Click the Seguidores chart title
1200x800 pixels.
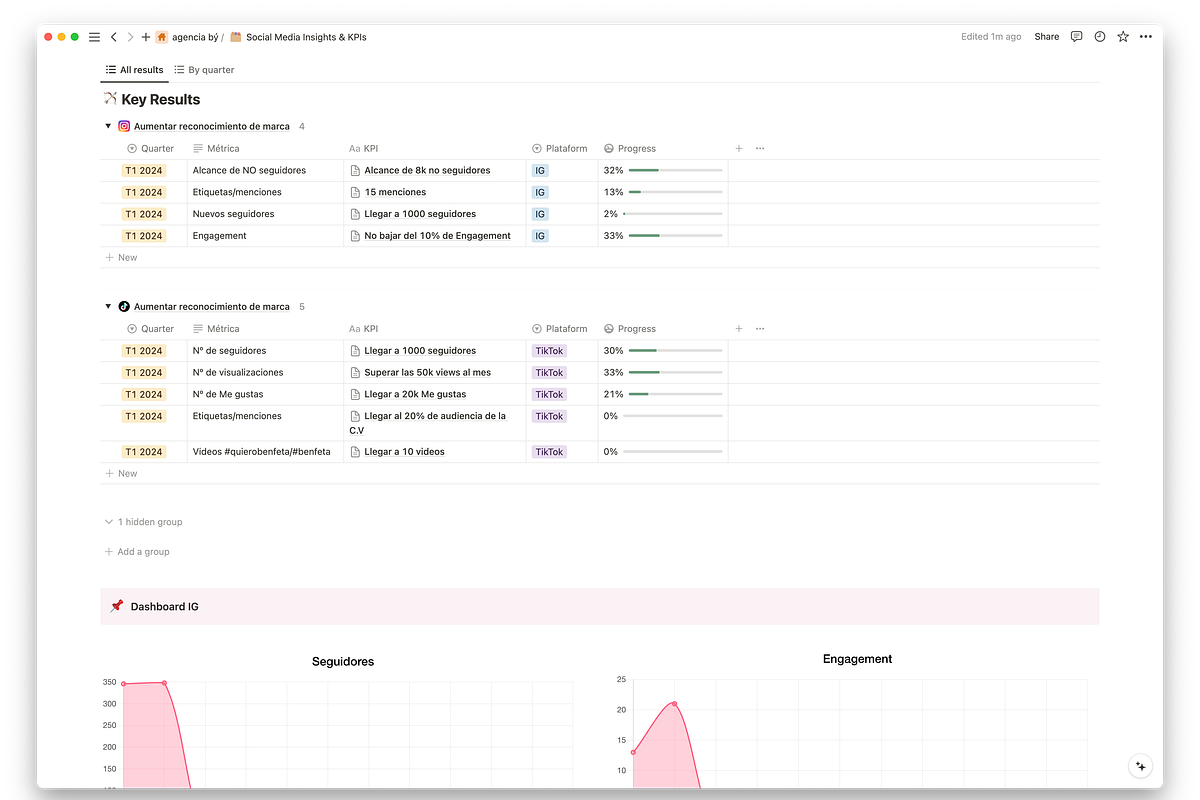point(343,661)
